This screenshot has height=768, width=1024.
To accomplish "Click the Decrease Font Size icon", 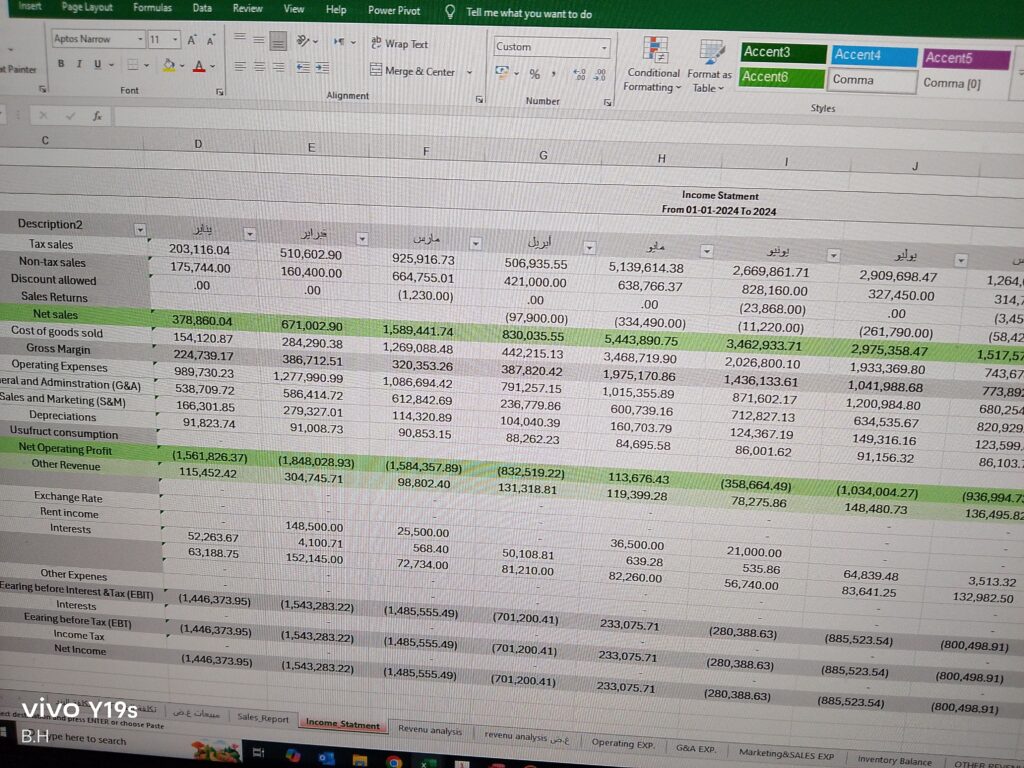I will click(x=210, y=41).
